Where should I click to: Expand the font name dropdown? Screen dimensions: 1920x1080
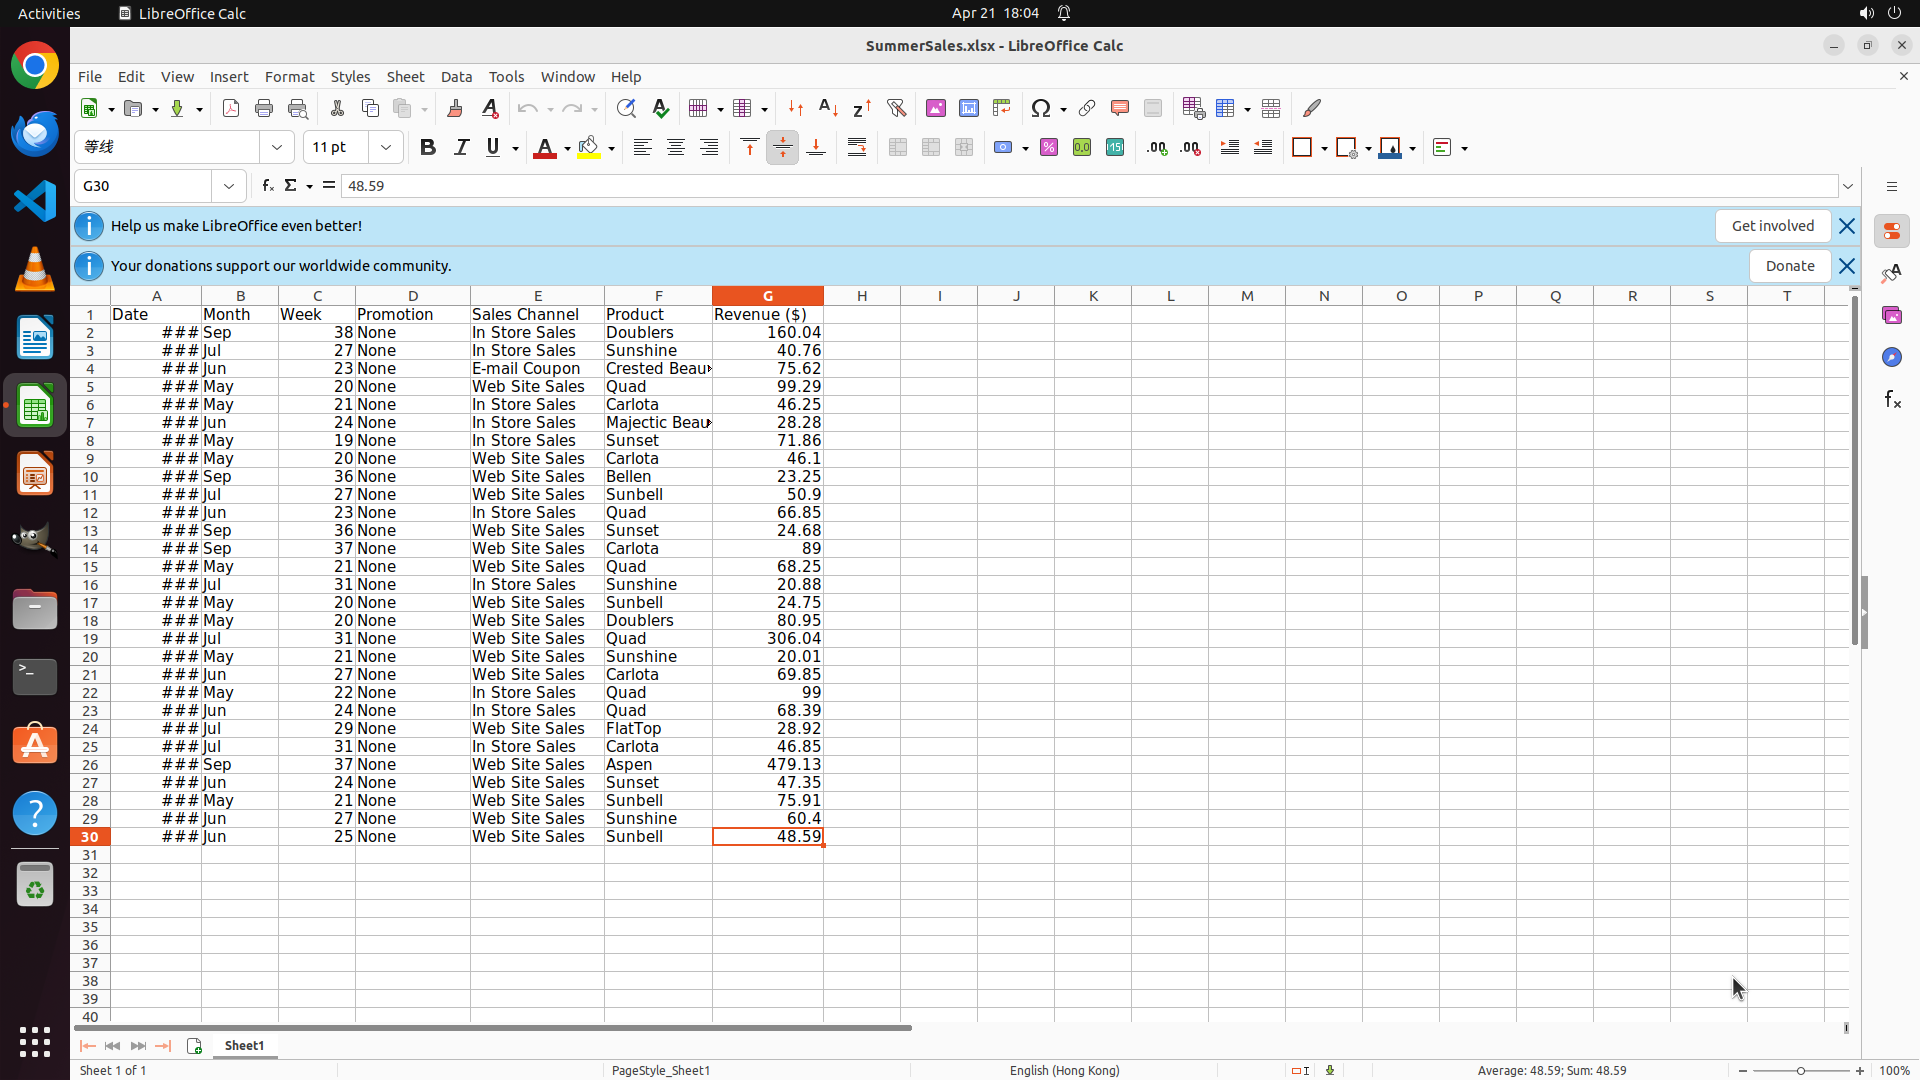(277, 148)
